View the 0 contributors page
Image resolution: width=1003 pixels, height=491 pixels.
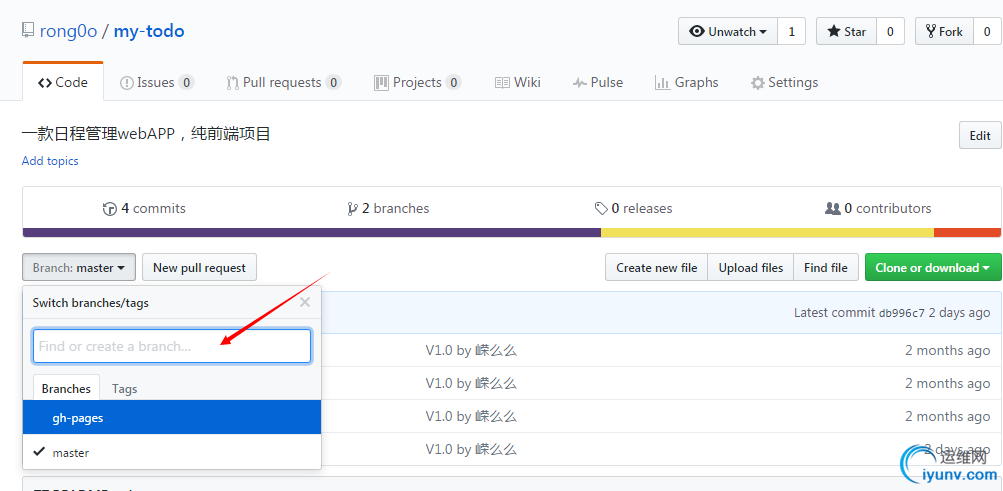click(x=878, y=208)
